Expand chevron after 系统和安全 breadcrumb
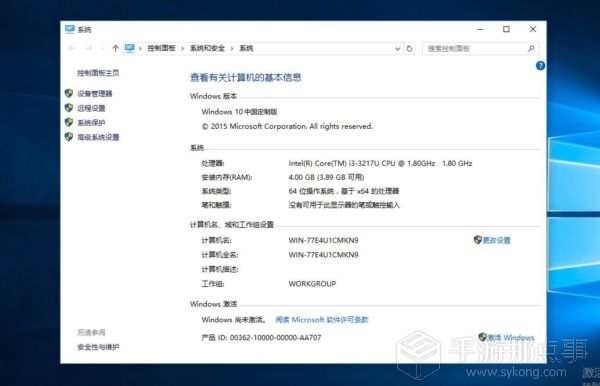600x386 pixels. 232,48
